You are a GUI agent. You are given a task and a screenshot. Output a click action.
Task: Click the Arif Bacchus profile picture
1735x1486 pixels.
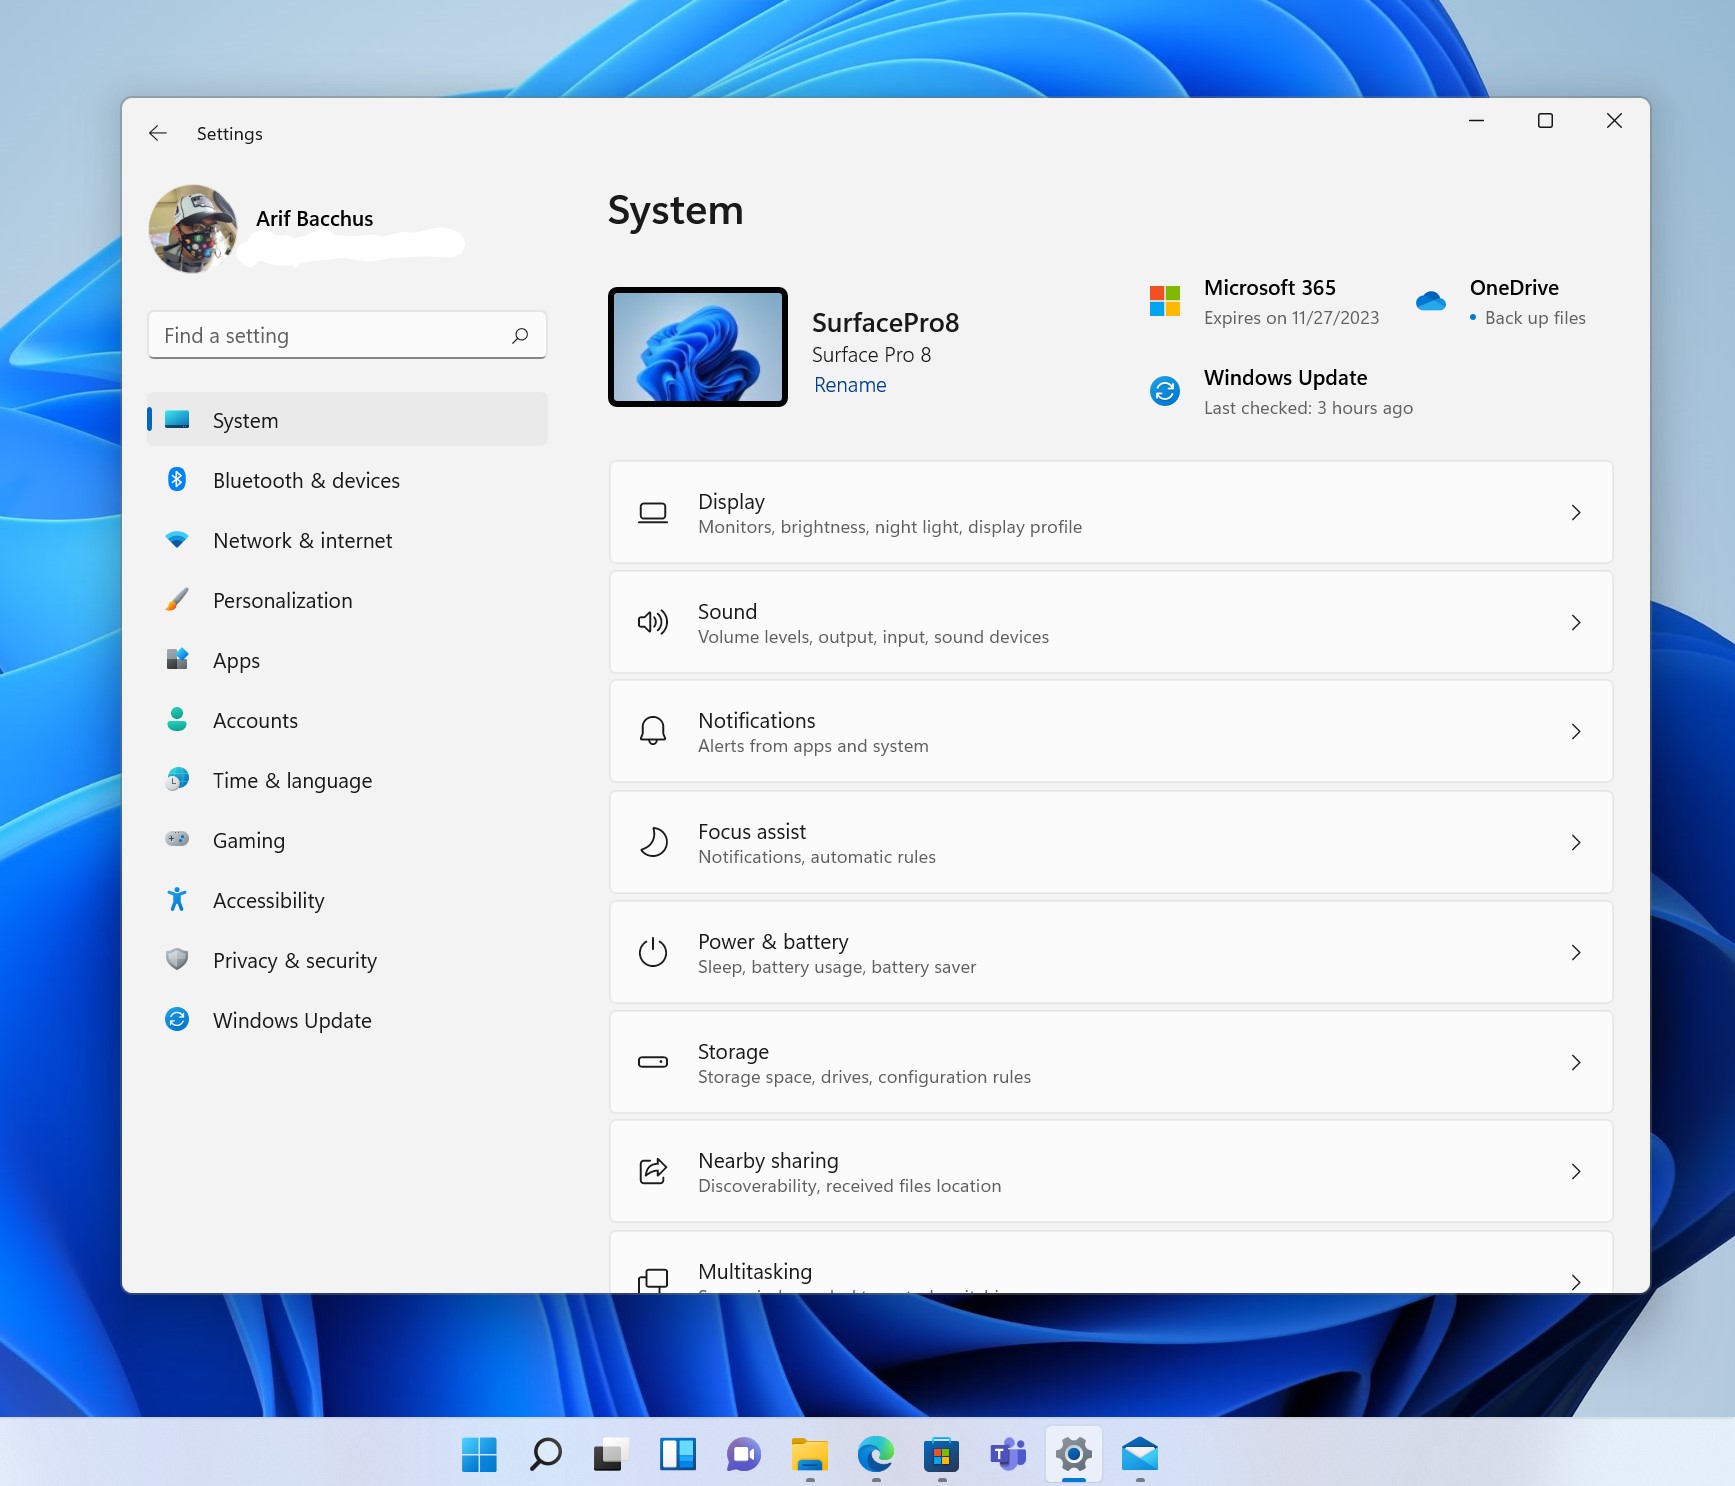coord(193,229)
